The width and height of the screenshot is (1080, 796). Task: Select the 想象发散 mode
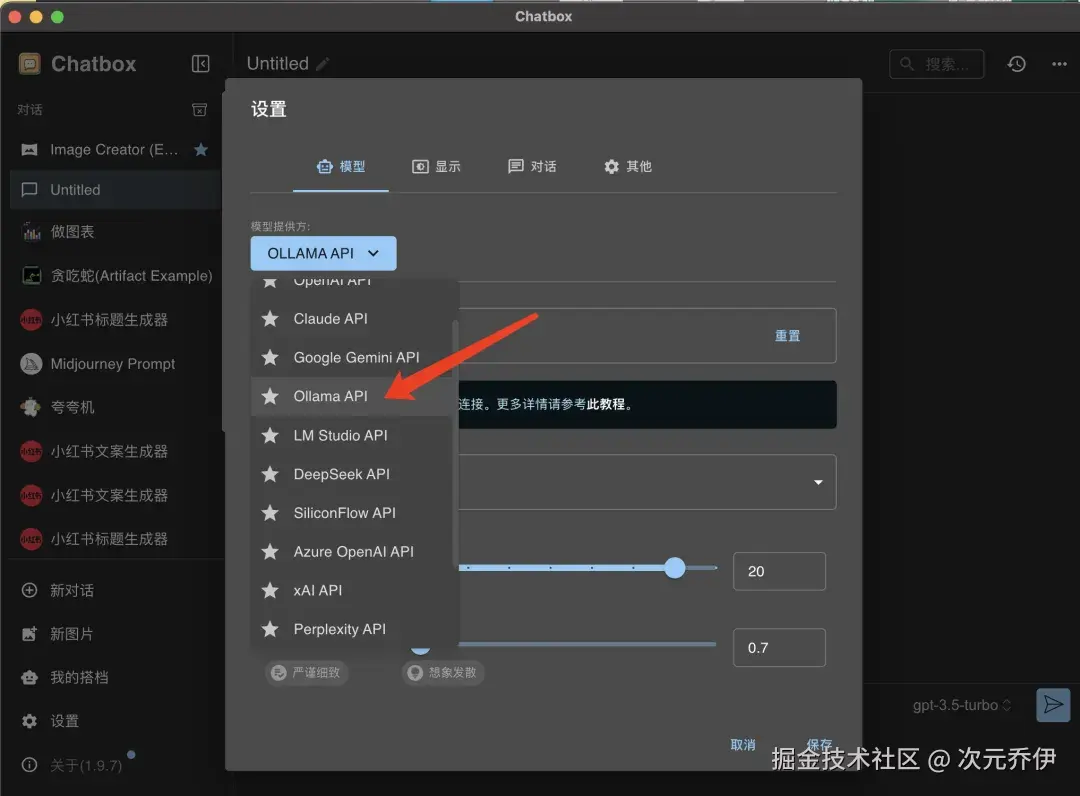443,672
